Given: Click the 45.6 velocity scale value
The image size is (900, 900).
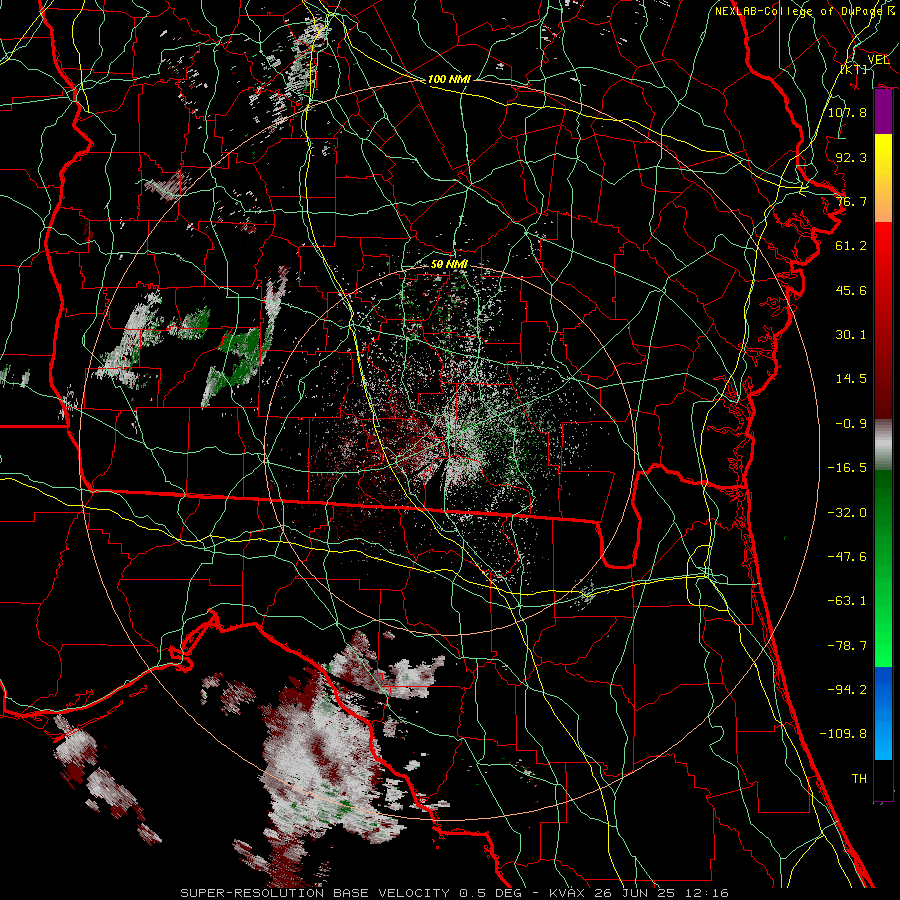Looking at the screenshot, I should (x=851, y=290).
